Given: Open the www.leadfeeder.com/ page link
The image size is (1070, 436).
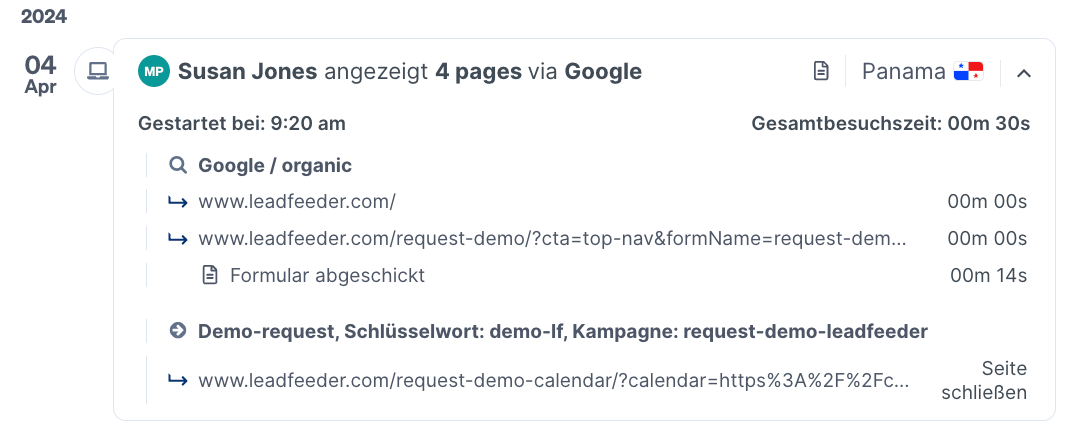Looking at the screenshot, I should (x=297, y=202).
